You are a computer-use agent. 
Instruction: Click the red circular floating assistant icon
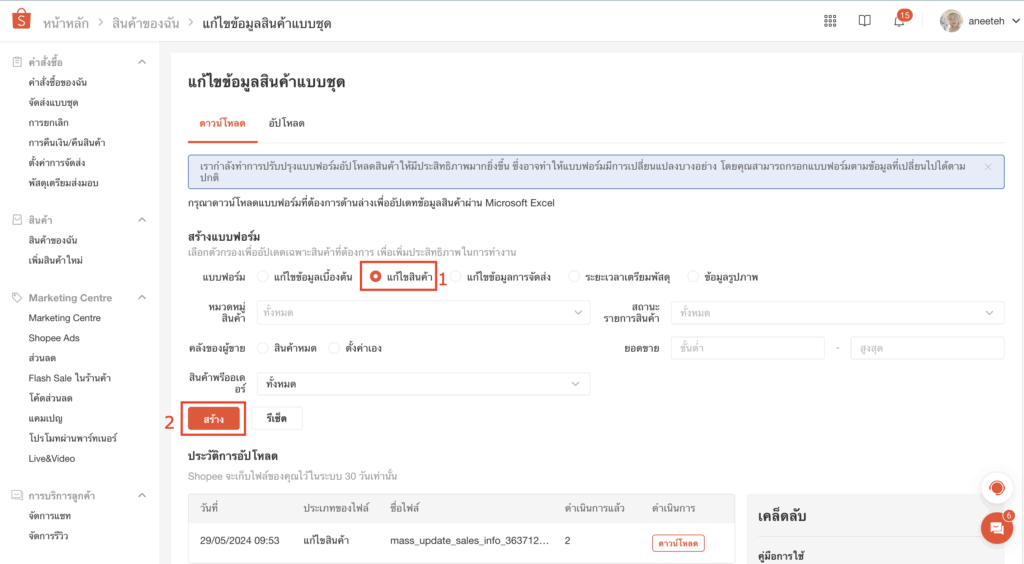[997, 488]
